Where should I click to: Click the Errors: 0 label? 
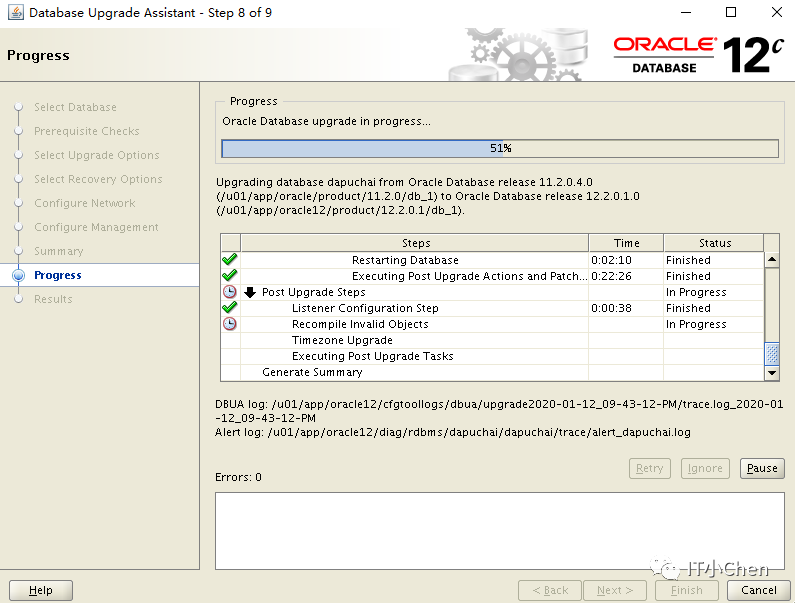click(238, 477)
